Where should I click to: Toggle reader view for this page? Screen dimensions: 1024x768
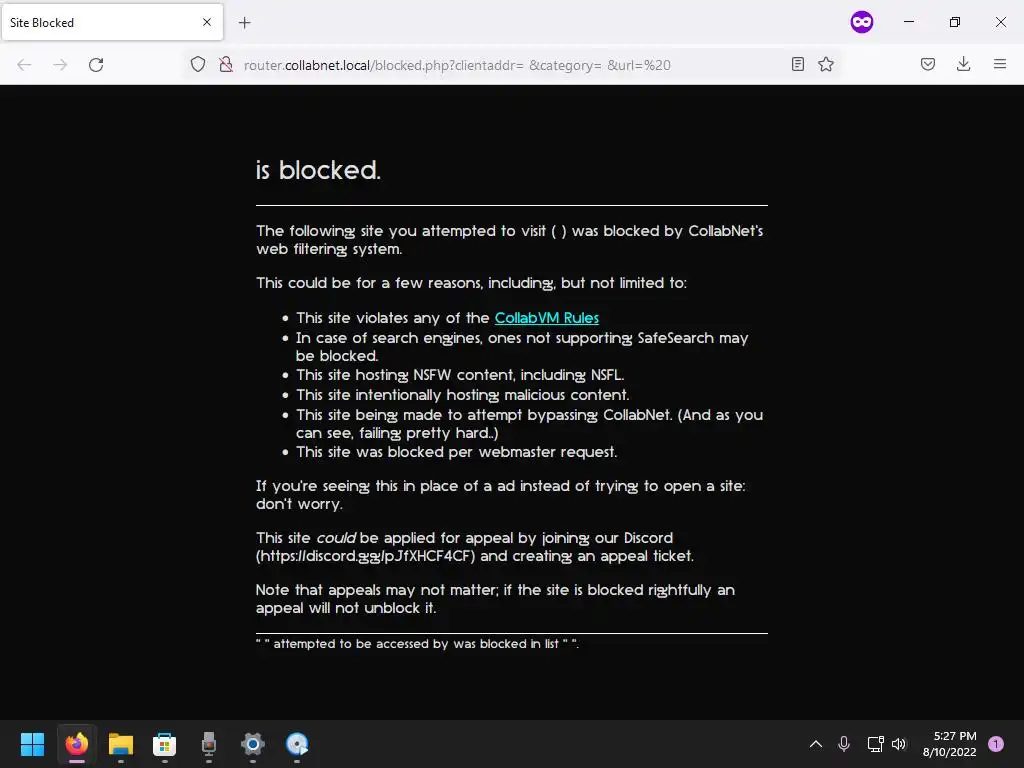tap(797, 64)
